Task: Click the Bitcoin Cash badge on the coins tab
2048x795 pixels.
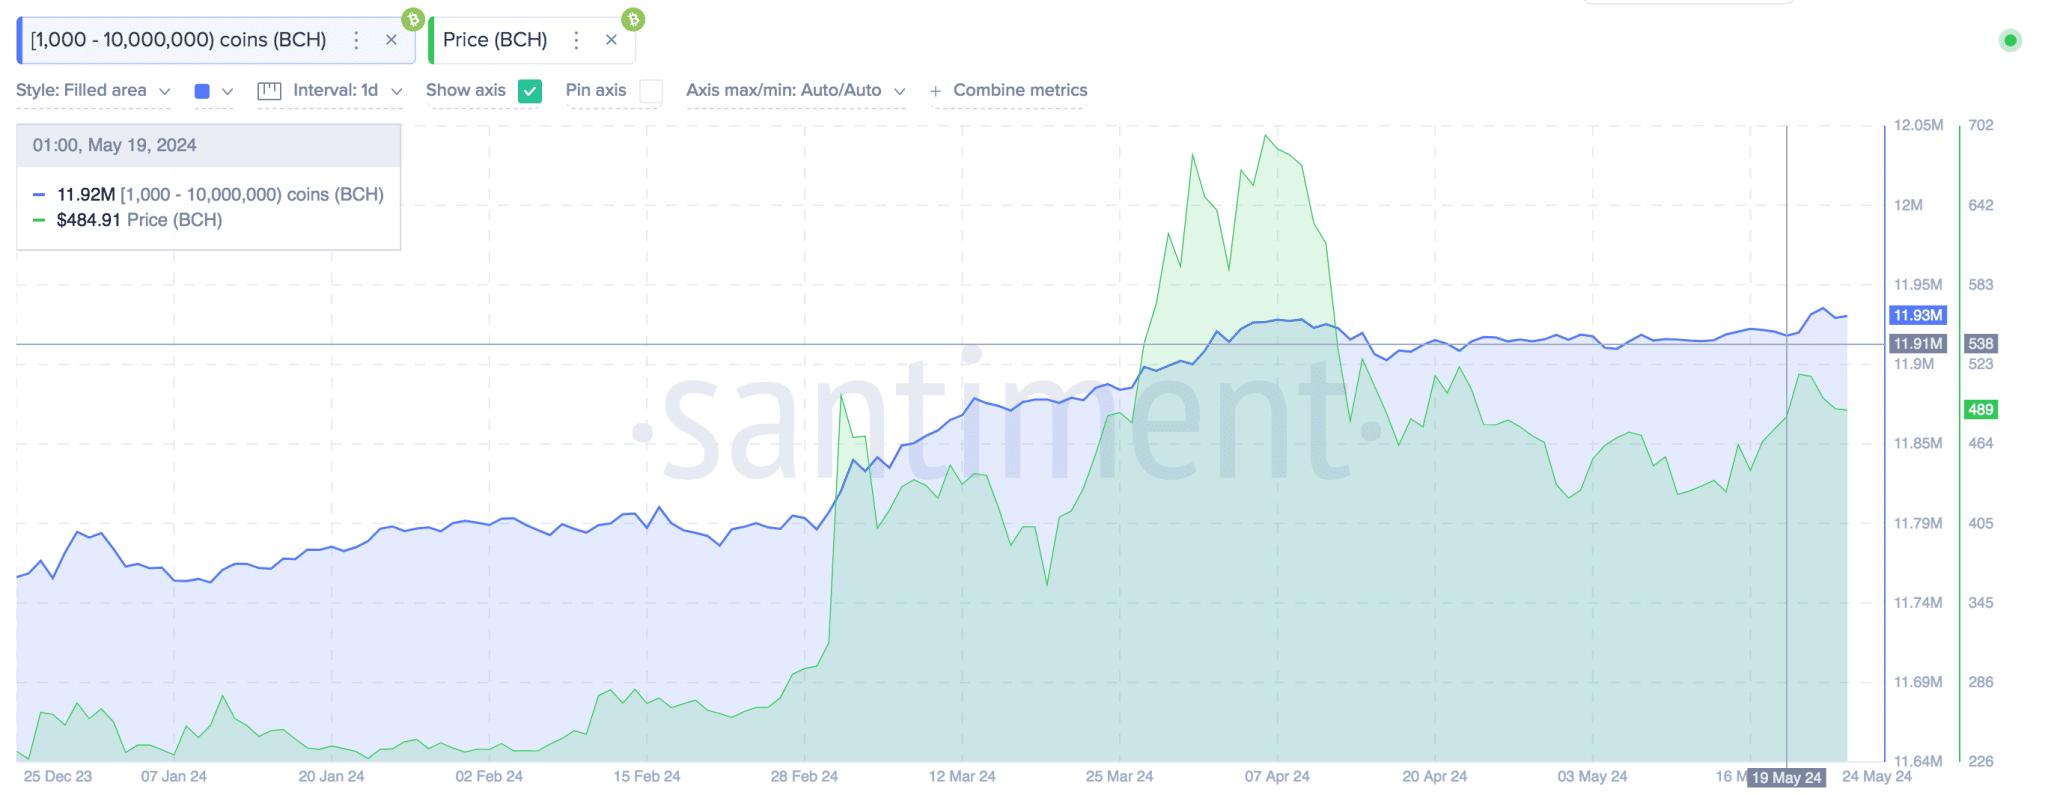Action: coord(413,19)
